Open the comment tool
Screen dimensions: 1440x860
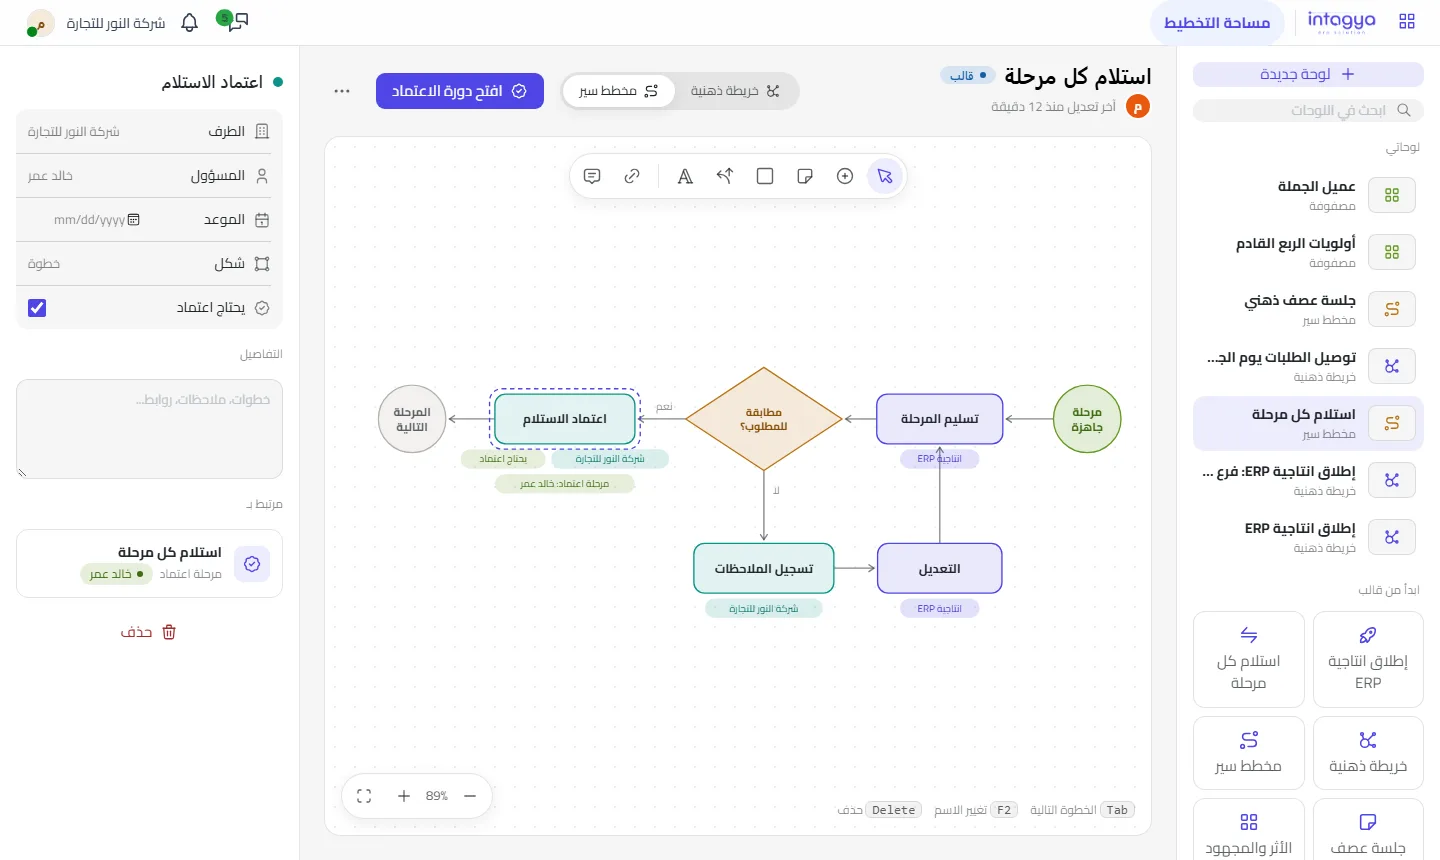(592, 176)
